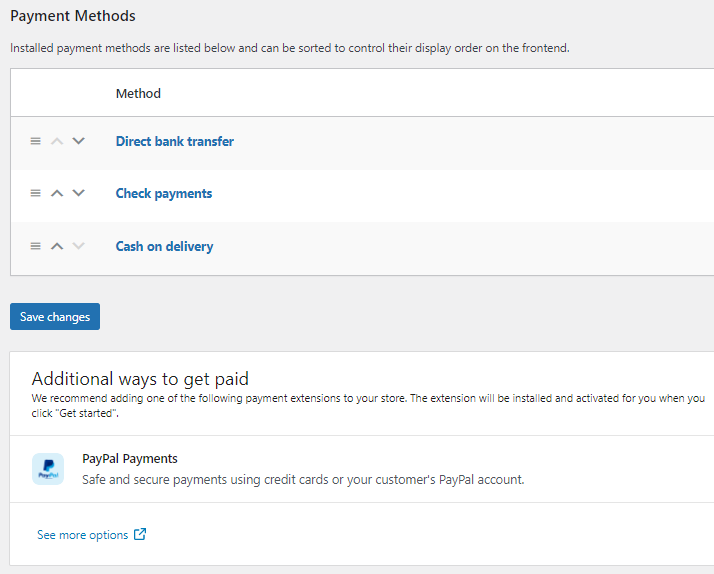Open Direct bank transfer settings
This screenshot has width=714, height=574.
(175, 141)
